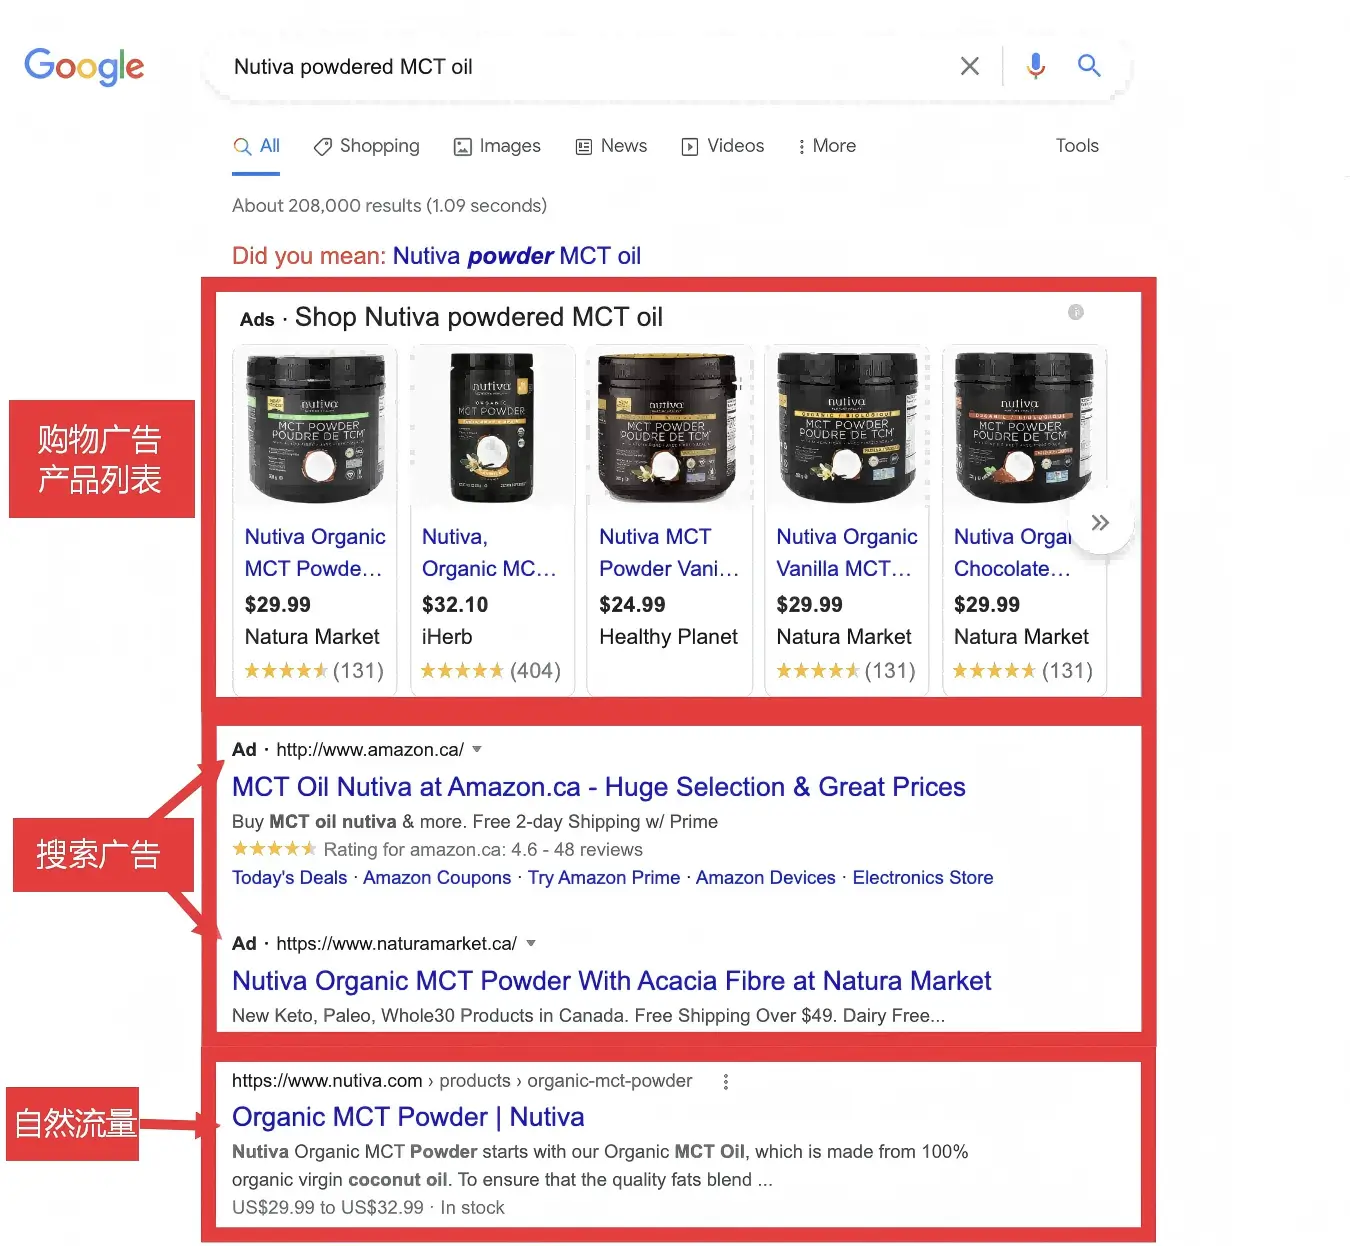Advance product carousel with double-arrow button
The image size is (1350, 1246).
coord(1100,523)
